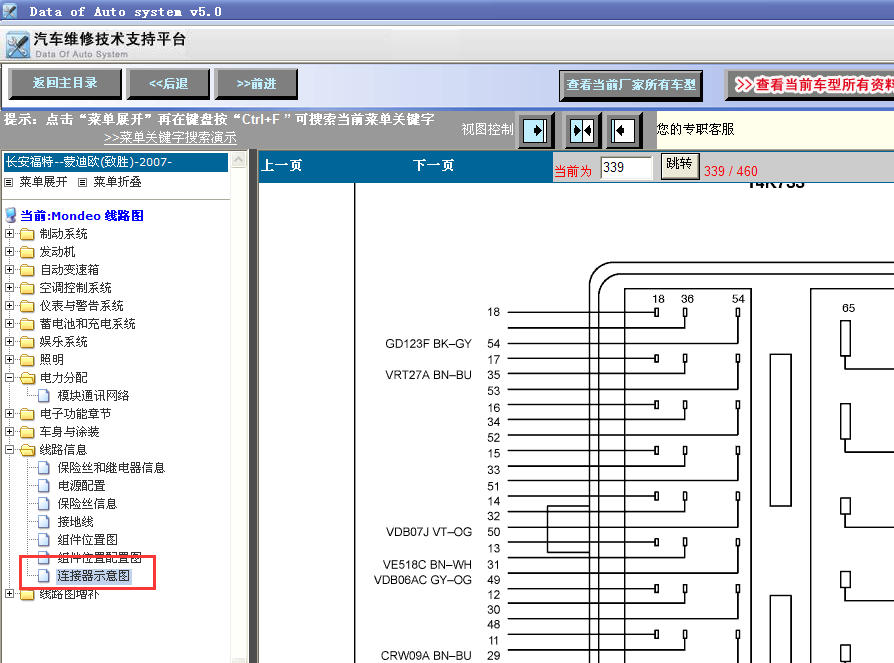Click 查看当前车型所有资料 button
The image size is (894, 663).
[810, 85]
